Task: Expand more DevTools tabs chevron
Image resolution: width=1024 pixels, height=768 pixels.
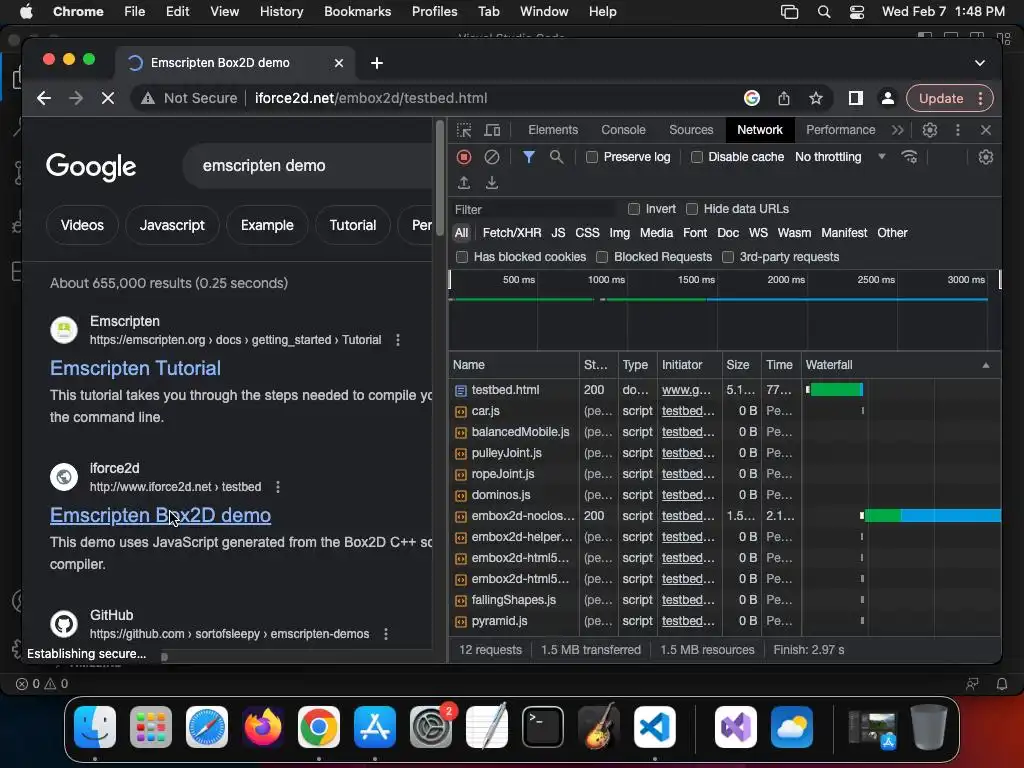Action: (x=898, y=130)
